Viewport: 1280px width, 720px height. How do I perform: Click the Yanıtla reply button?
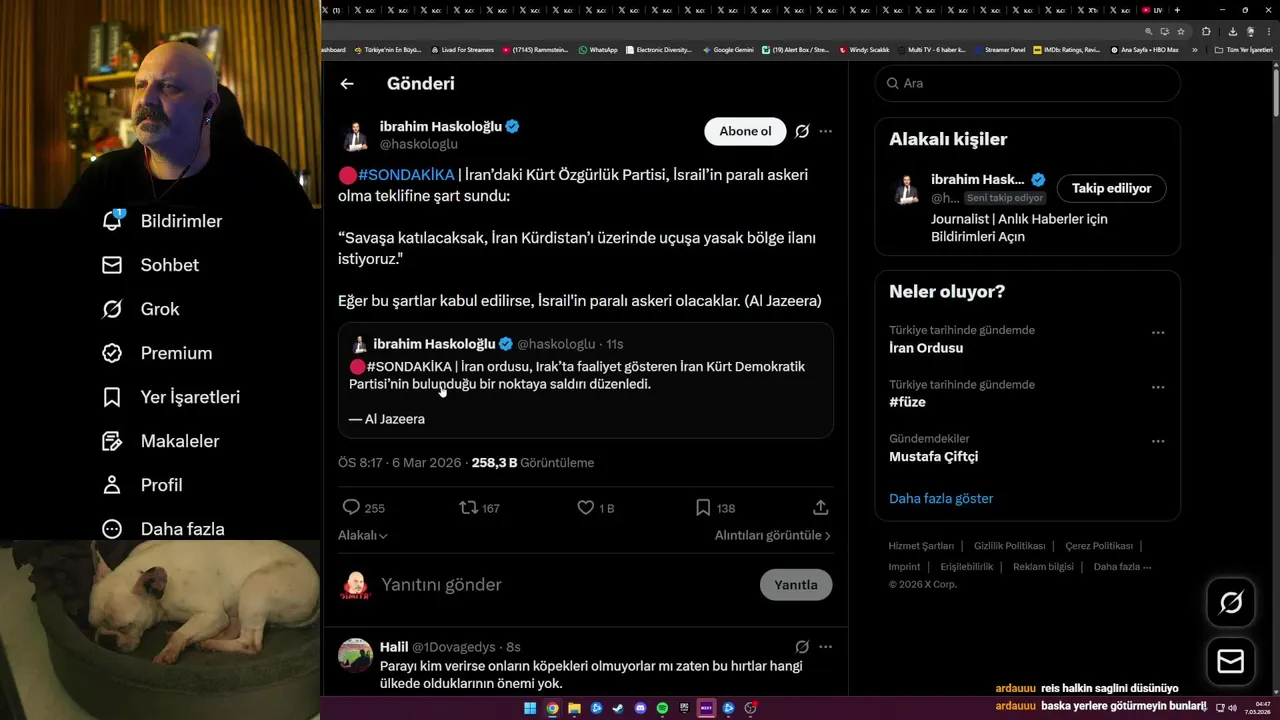(796, 585)
